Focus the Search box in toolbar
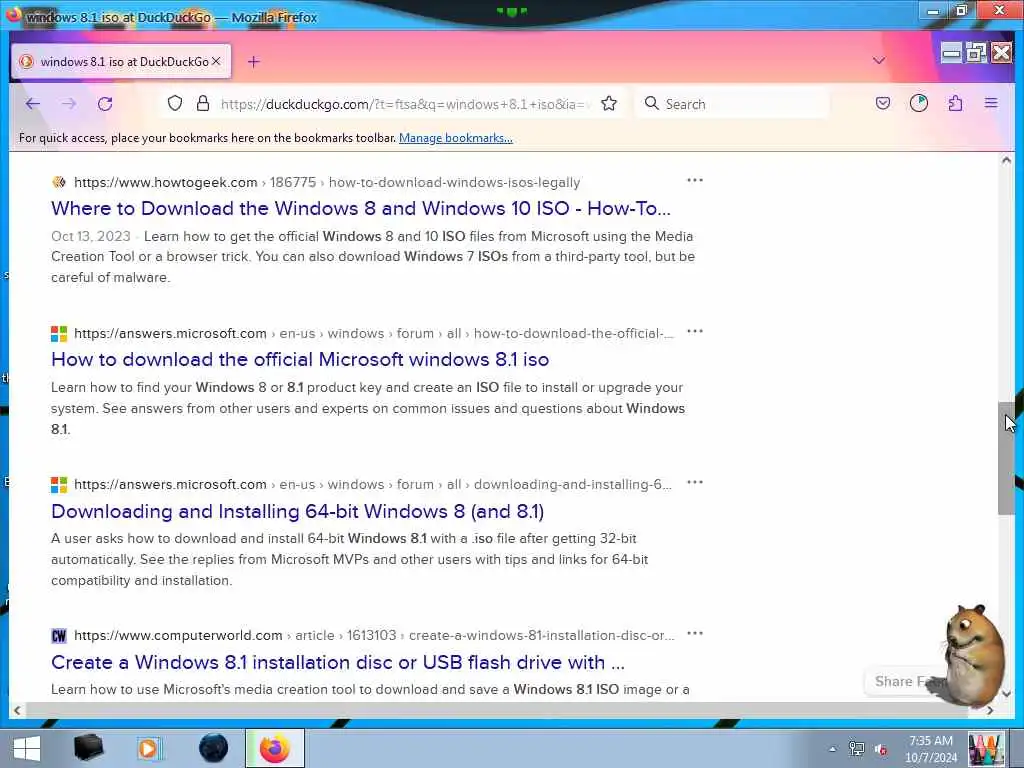The height and width of the screenshot is (768, 1024). (x=731, y=104)
